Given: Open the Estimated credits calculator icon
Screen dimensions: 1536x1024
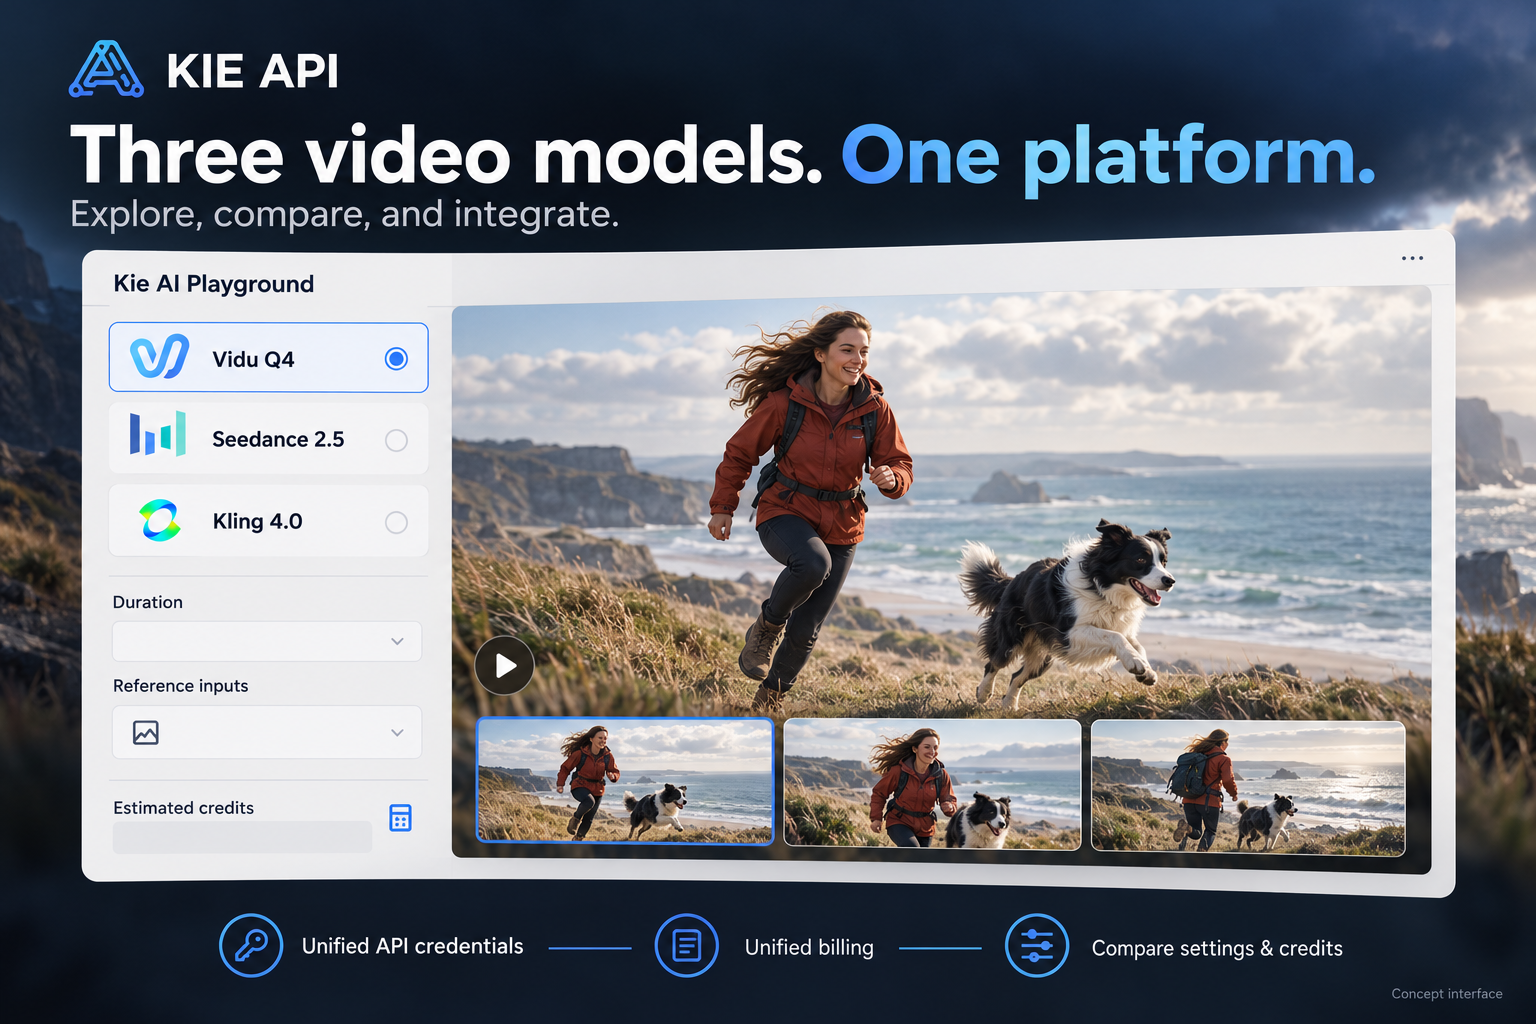Looking at the screenshot, I should click(400, 818).
